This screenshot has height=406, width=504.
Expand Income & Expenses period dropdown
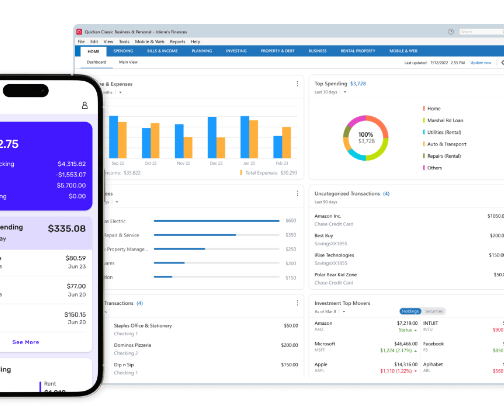[120, 92]
